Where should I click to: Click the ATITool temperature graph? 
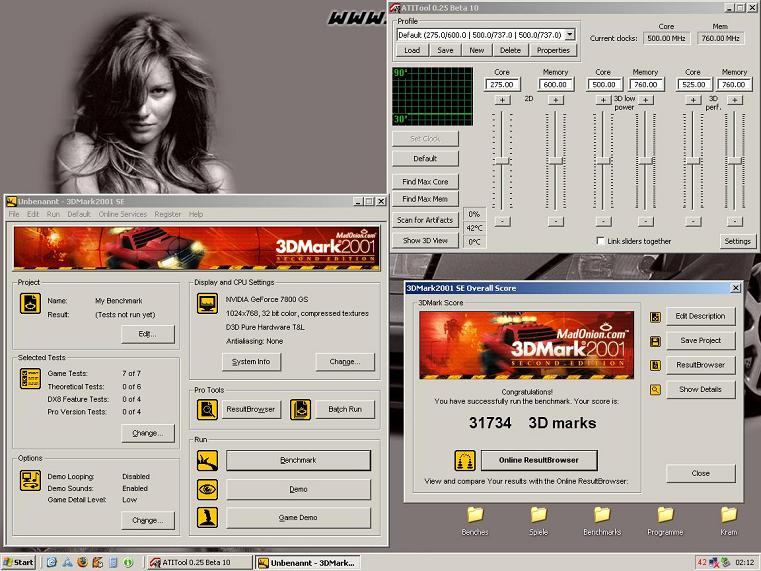tap(432, 96)
